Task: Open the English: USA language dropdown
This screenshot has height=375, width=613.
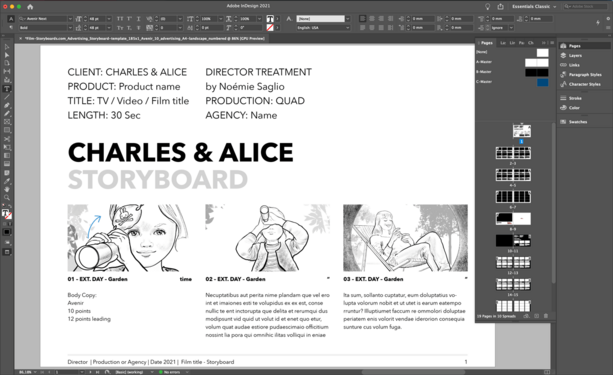Action: tap(323, 28)
